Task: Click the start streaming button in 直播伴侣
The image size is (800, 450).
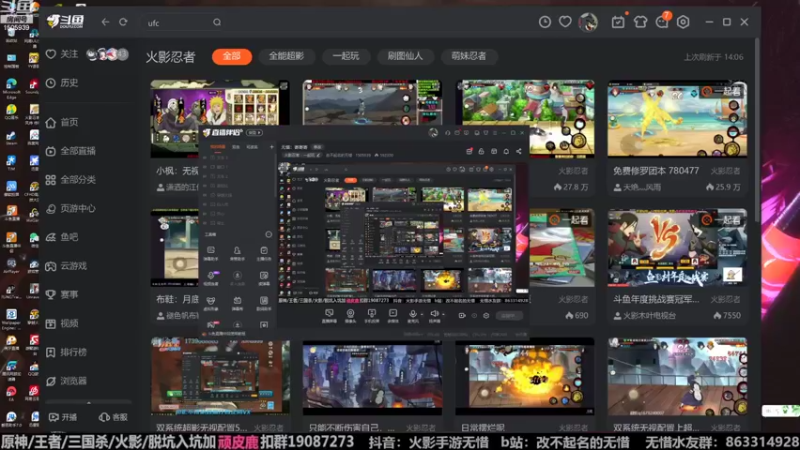Action: pos(509,316)
